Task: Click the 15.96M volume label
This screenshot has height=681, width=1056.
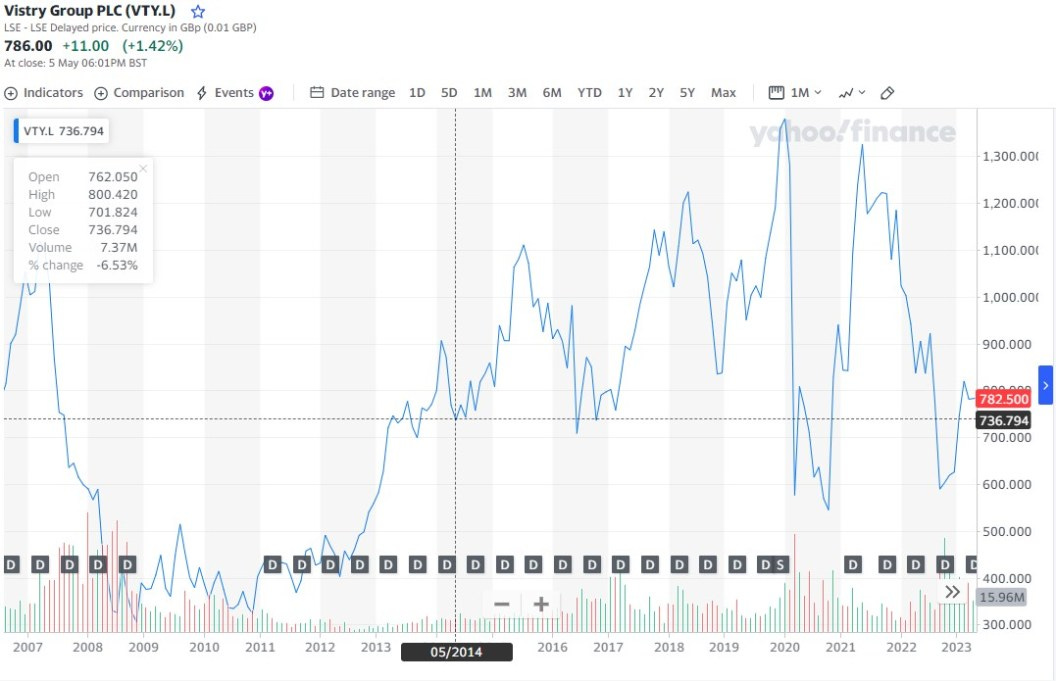Action: click(x=1001, y=597)
